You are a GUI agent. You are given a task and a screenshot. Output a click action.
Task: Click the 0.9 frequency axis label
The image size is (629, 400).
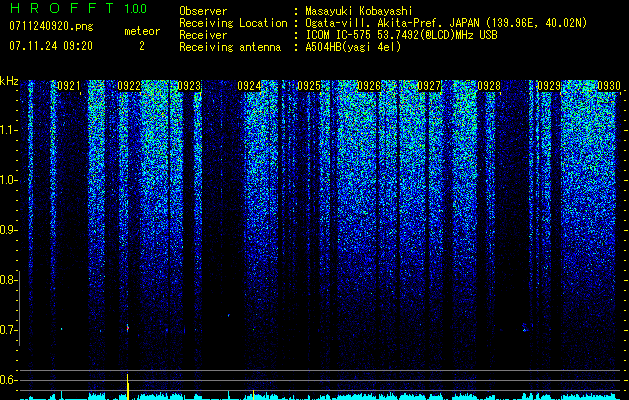[7, 230]
